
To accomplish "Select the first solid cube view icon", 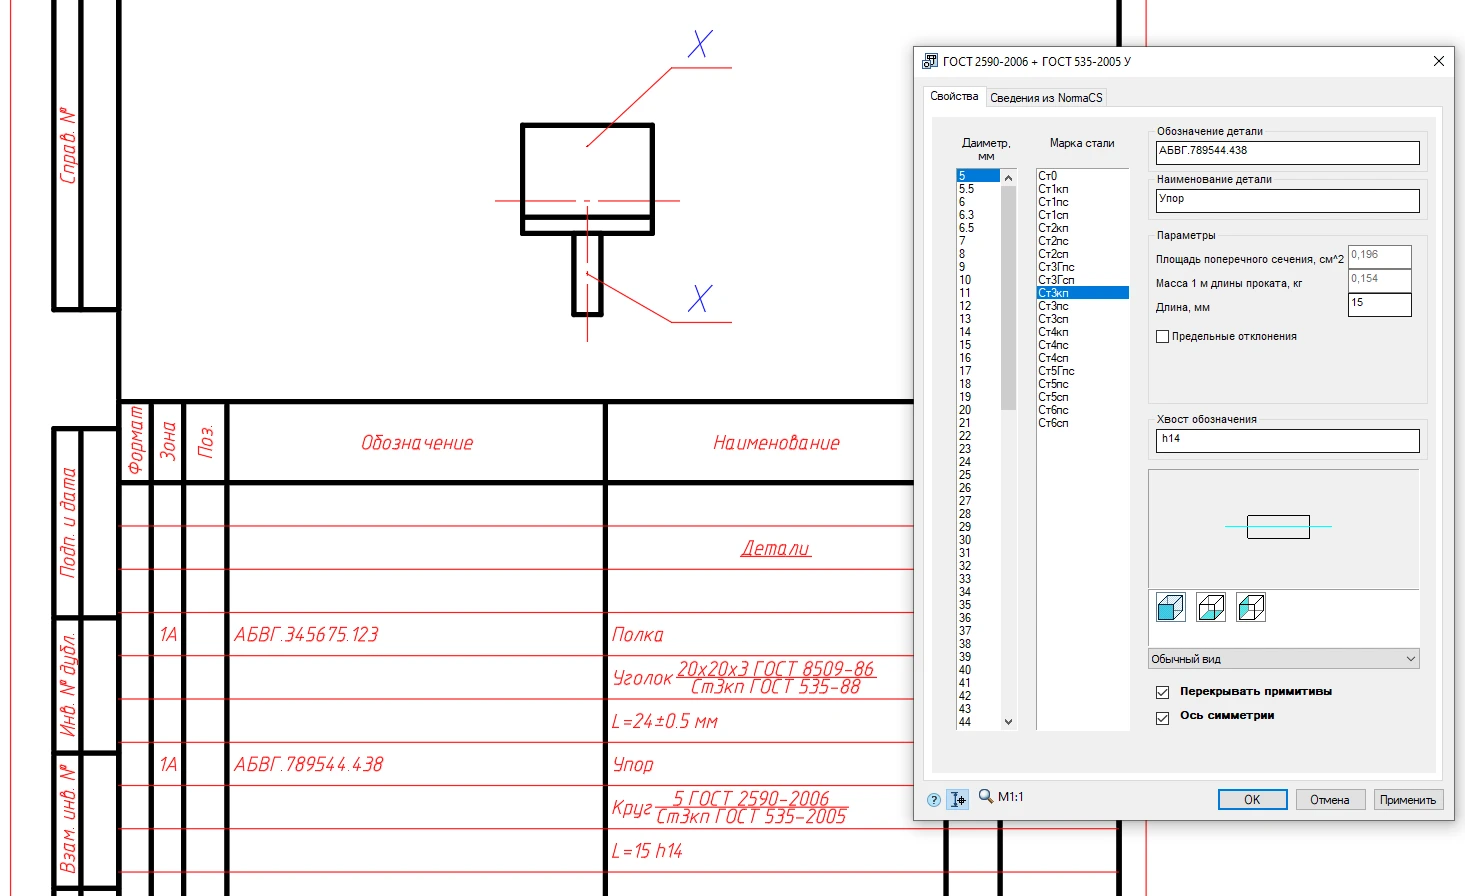I will pyautogui.click(x=1170, y=607).
